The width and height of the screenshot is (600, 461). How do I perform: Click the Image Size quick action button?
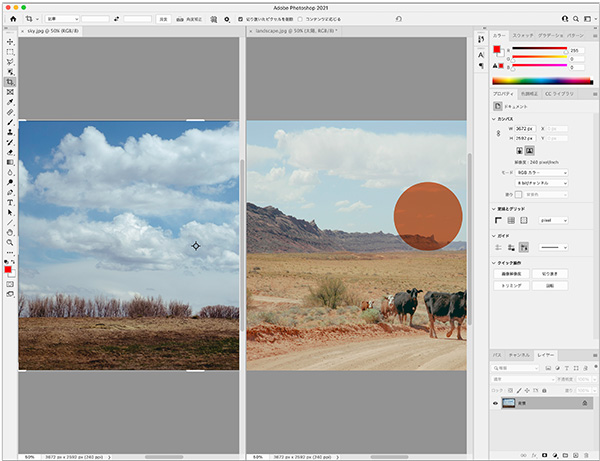[x=511, y=274]
